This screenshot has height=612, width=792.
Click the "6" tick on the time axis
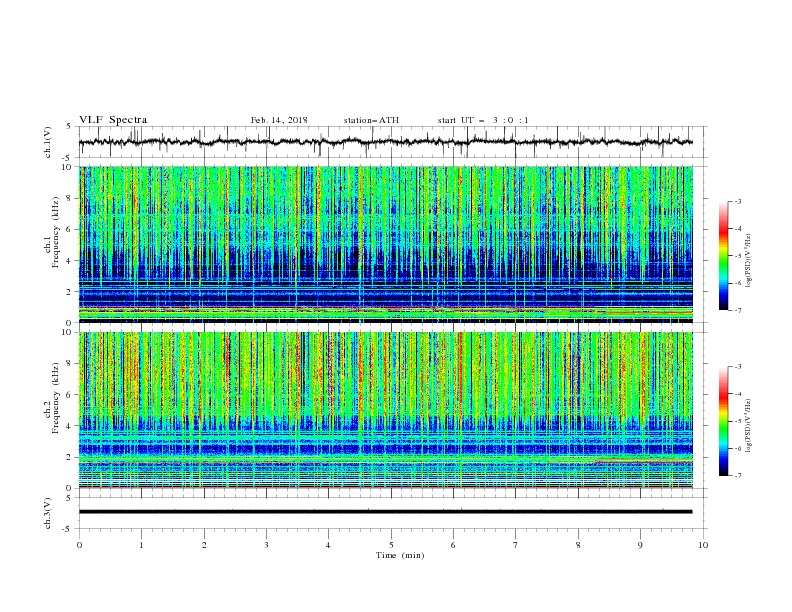[x=453, y=545]
